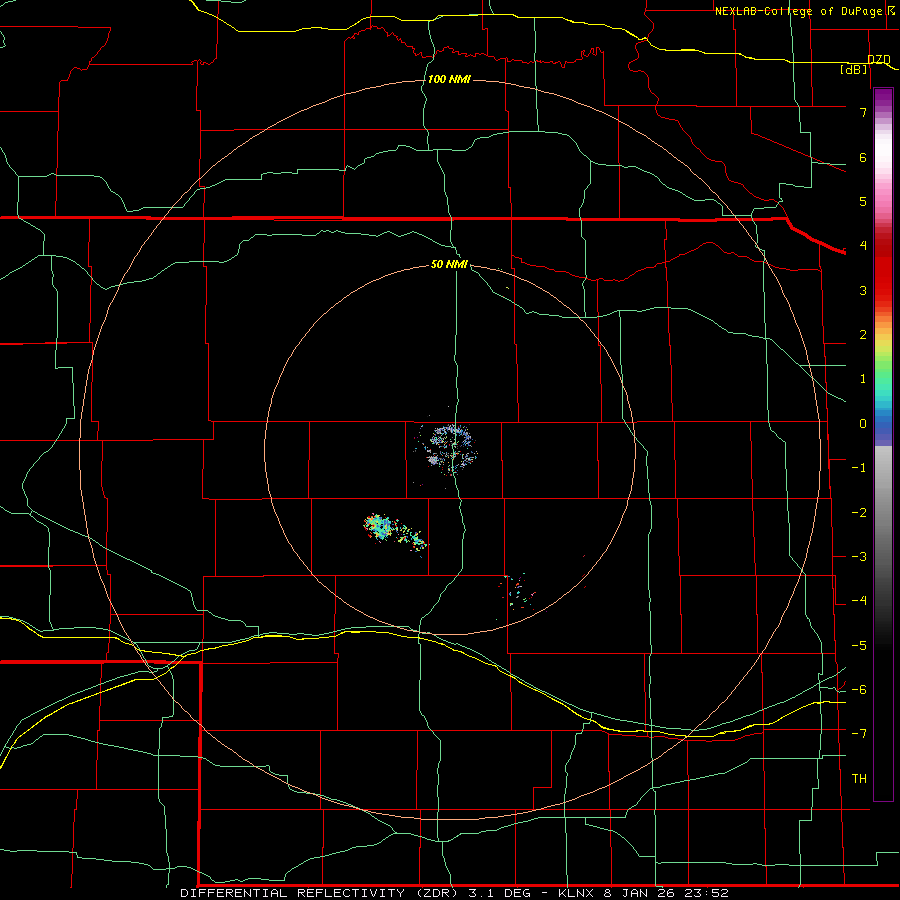Click the scale tick label -2
This screenshot has height=900, width=900.
[x=859, y=512]
